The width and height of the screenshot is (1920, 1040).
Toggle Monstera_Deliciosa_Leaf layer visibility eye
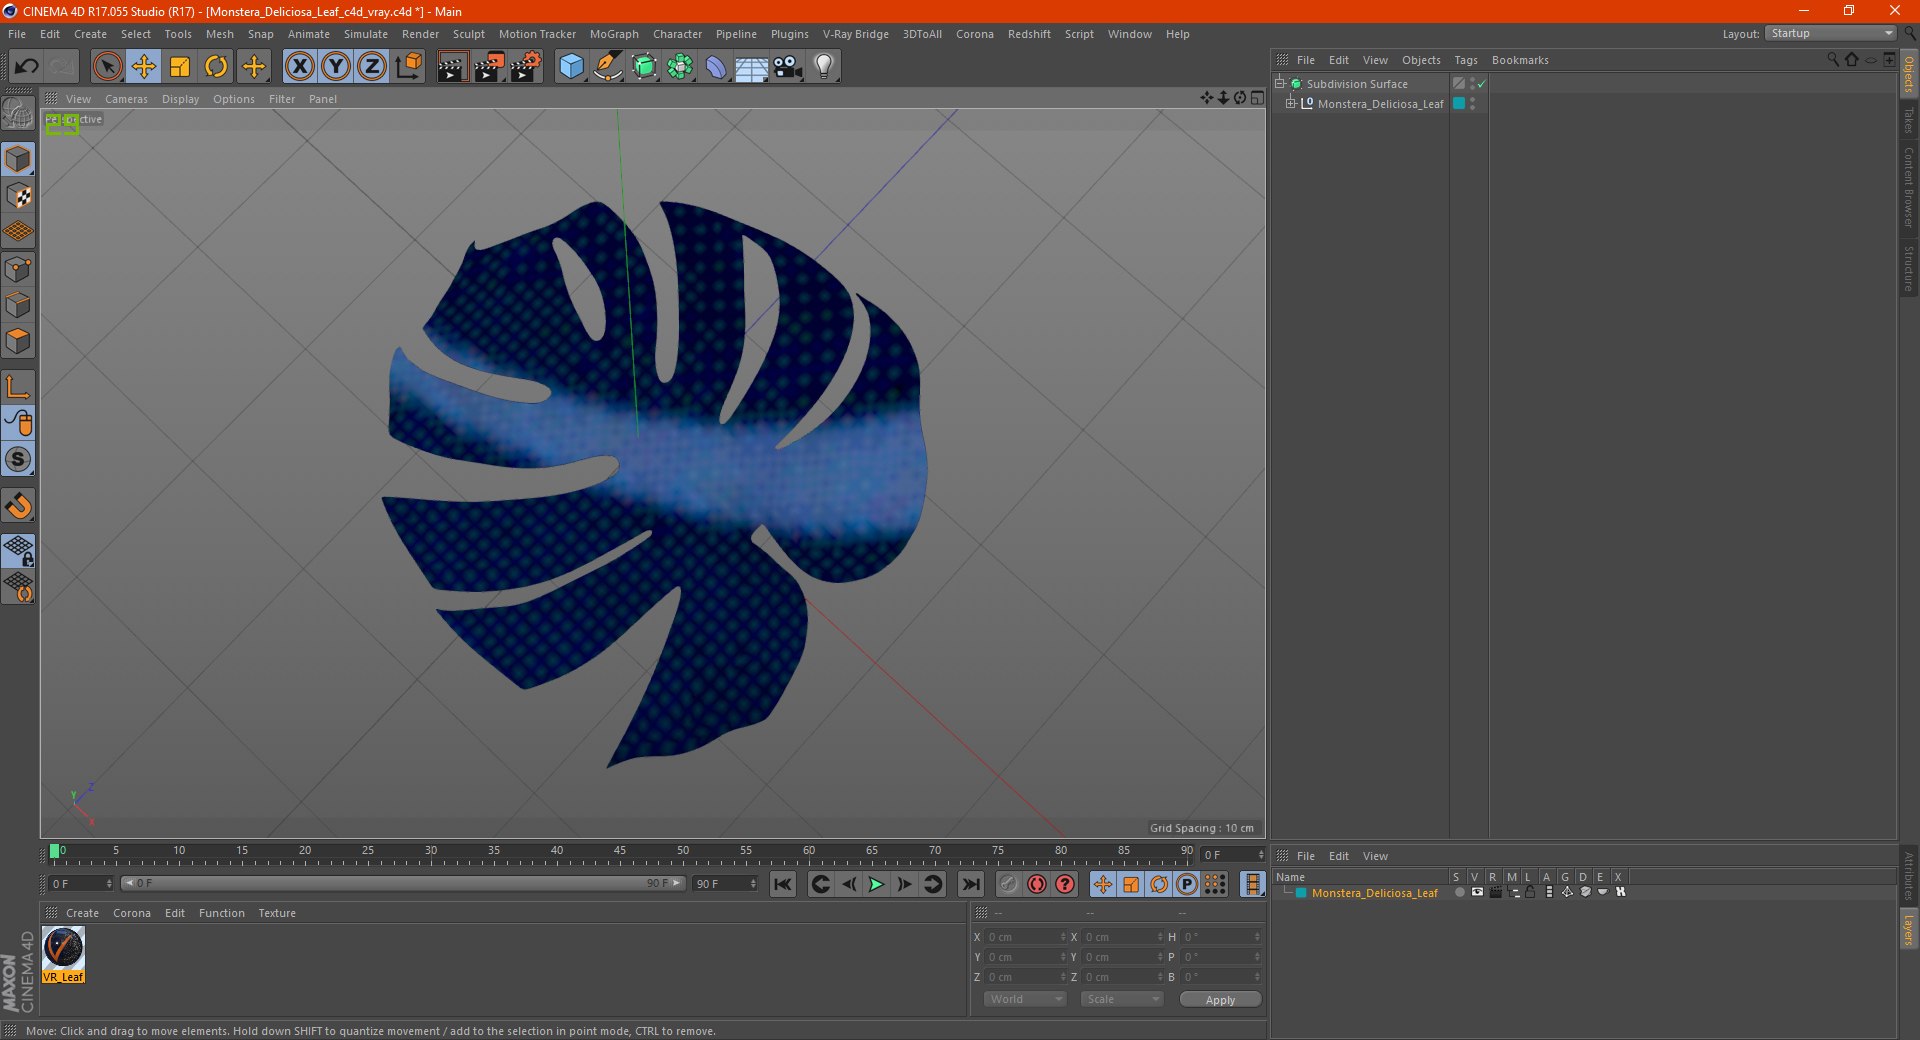click(1477, 892)
